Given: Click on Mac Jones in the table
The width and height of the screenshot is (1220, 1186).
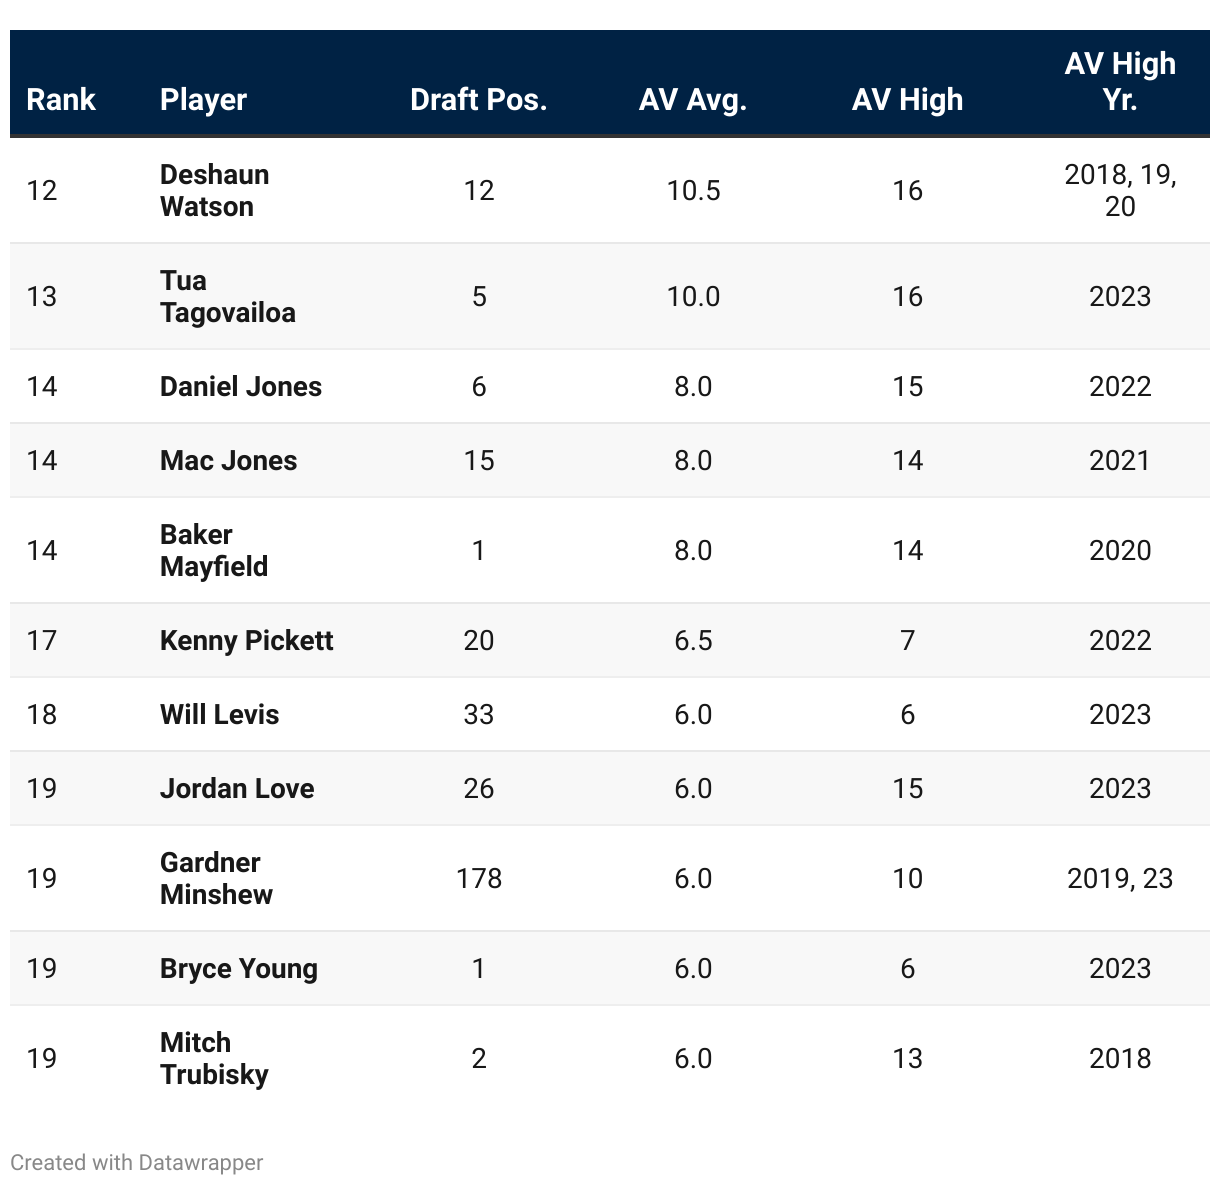Looking at the screenshot, I should (228, 460).
